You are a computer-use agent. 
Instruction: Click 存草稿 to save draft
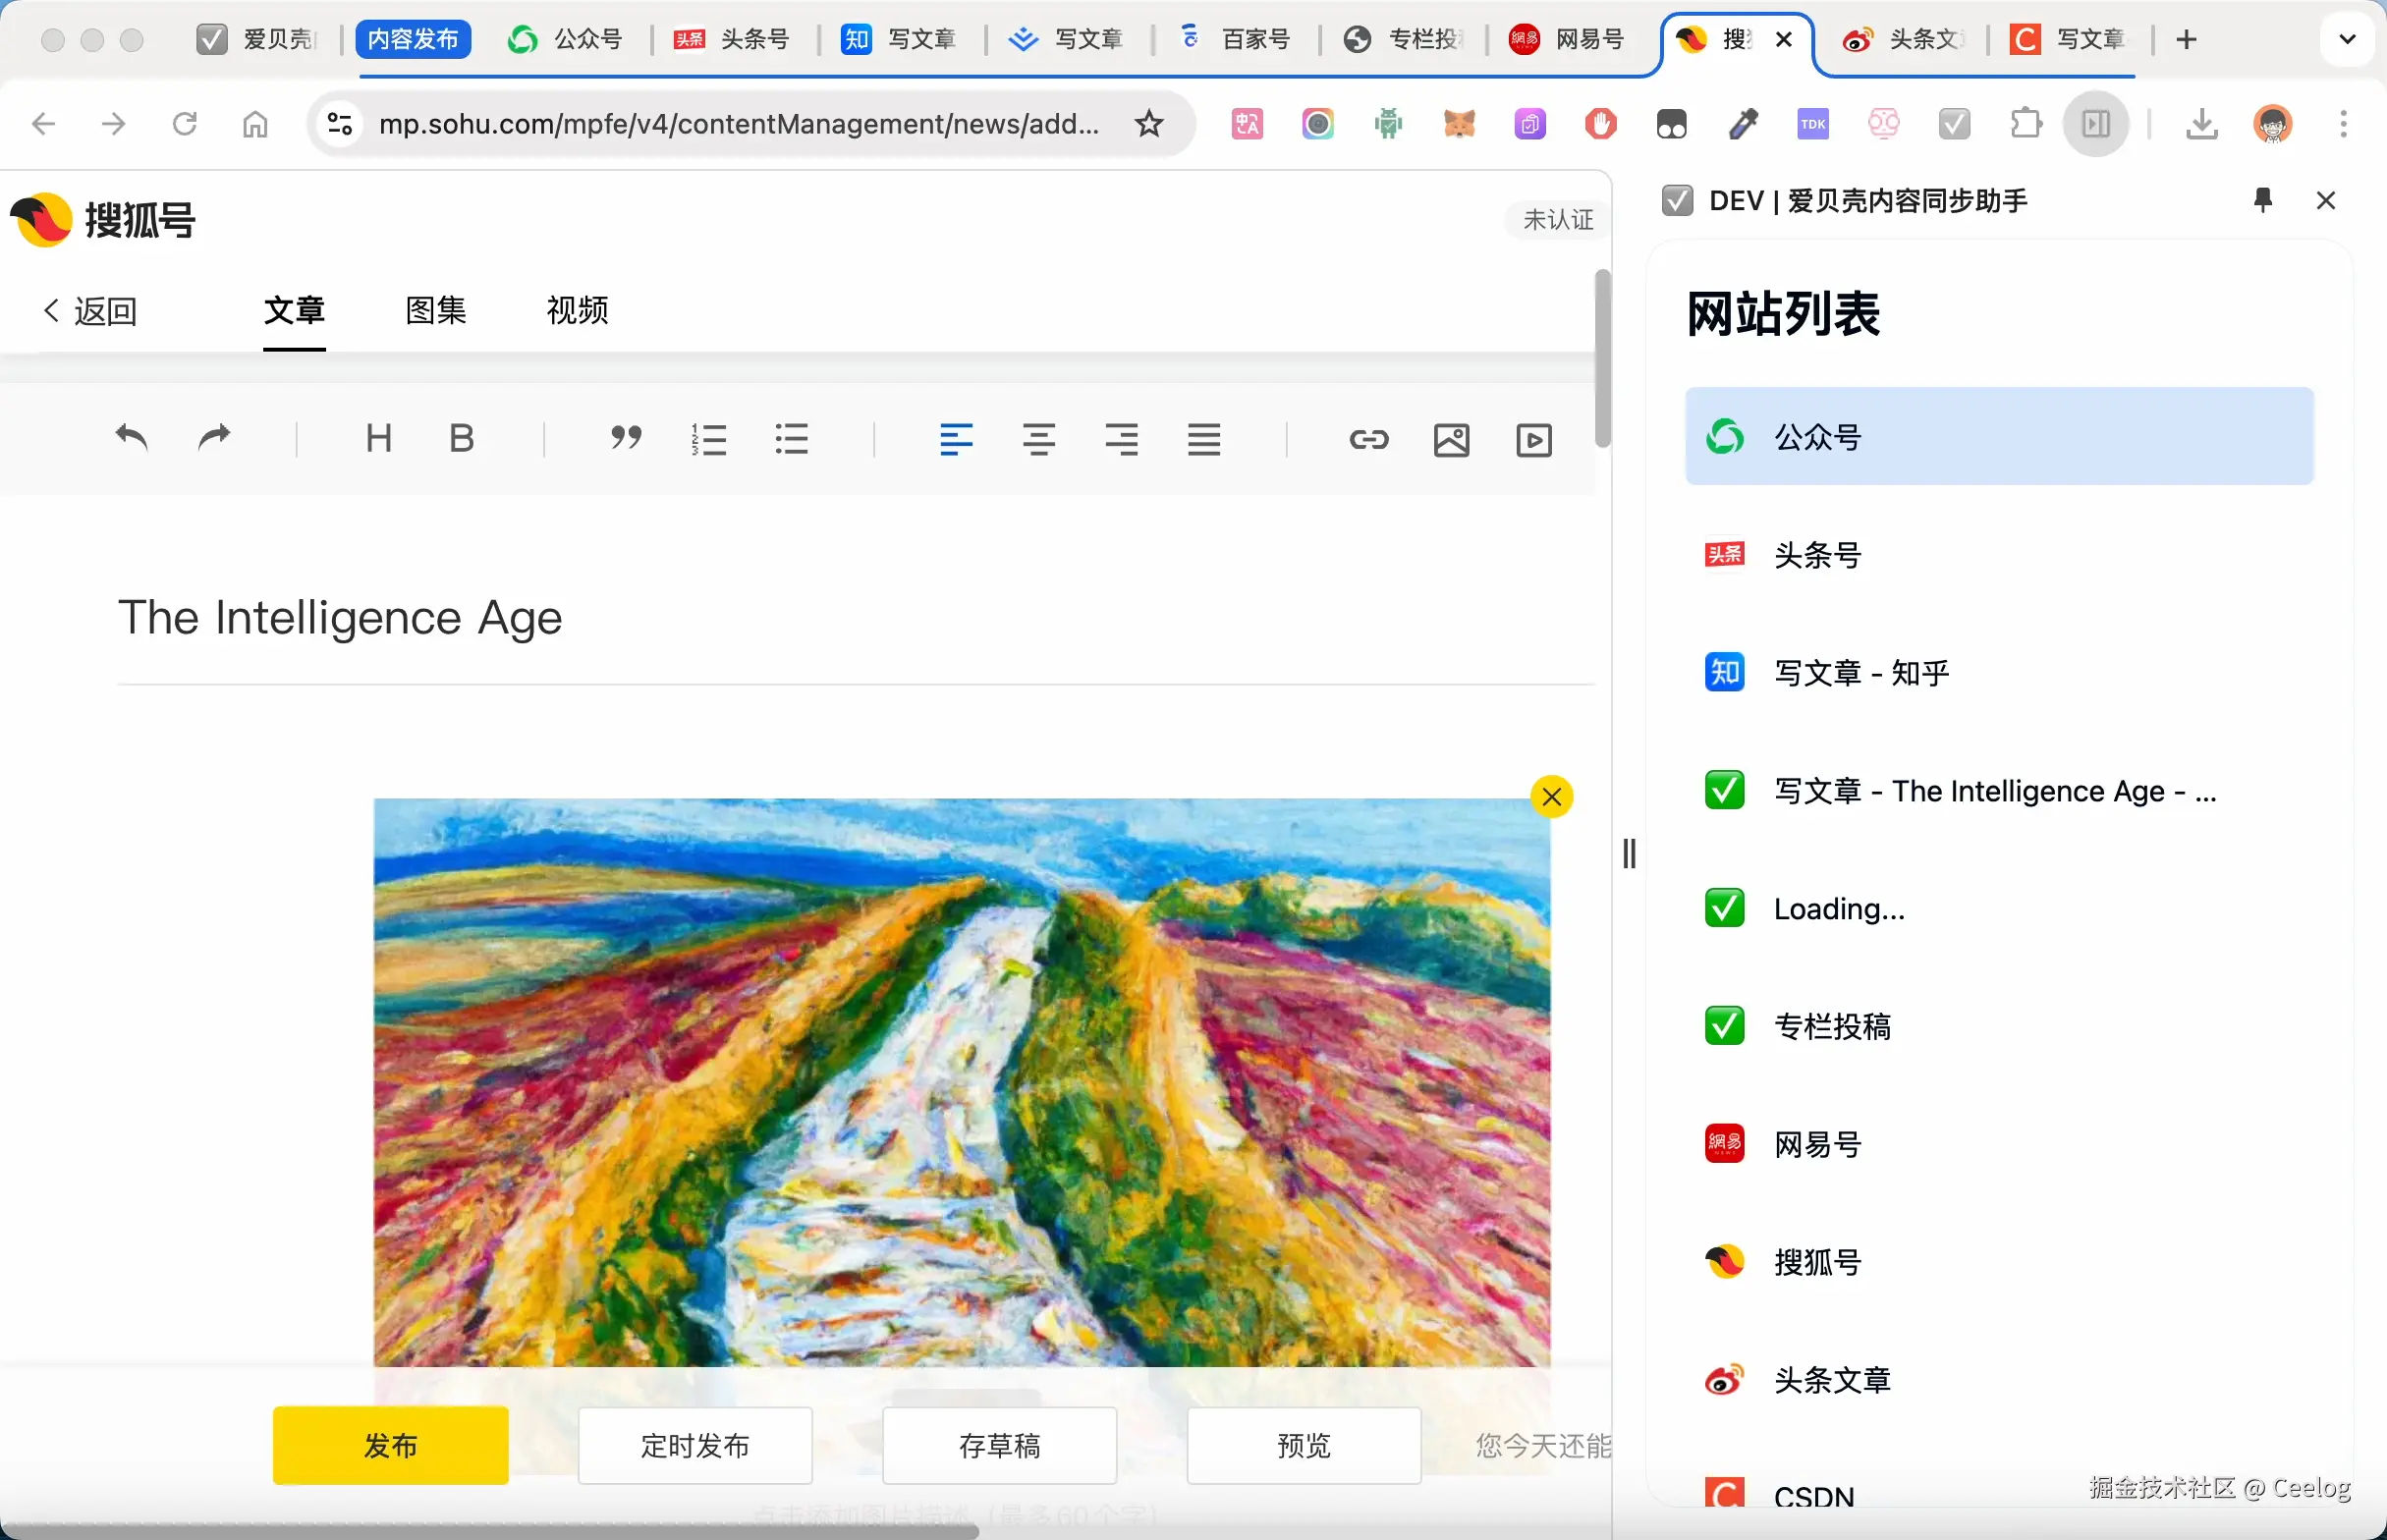[999, 1445]
